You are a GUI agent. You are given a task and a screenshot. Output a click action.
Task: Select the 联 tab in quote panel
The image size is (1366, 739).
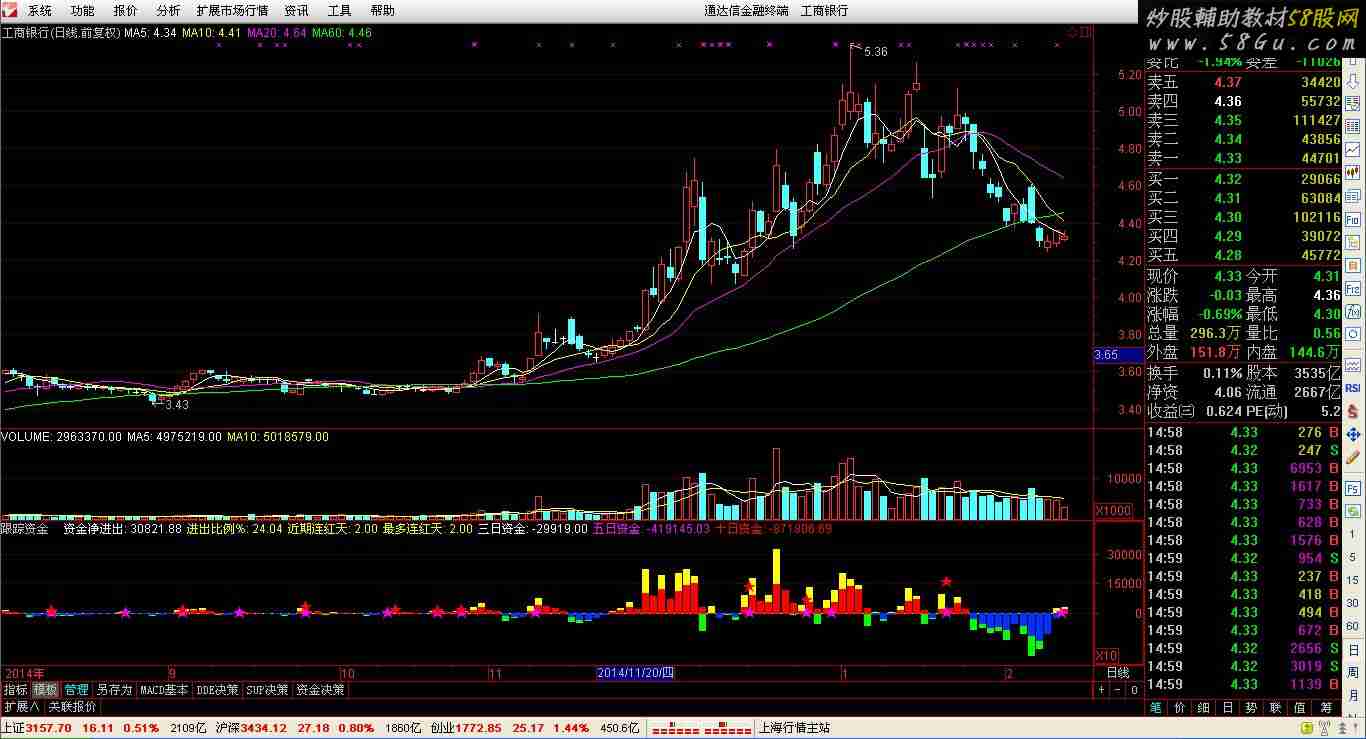(x=1276, y=708)
